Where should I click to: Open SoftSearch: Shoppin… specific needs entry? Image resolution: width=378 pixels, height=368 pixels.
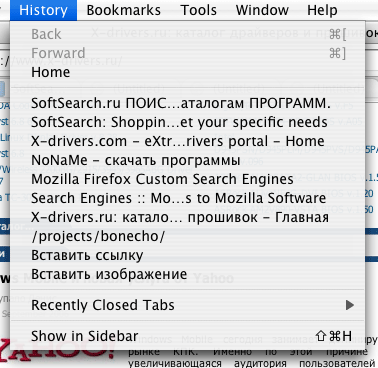point(188,122)
